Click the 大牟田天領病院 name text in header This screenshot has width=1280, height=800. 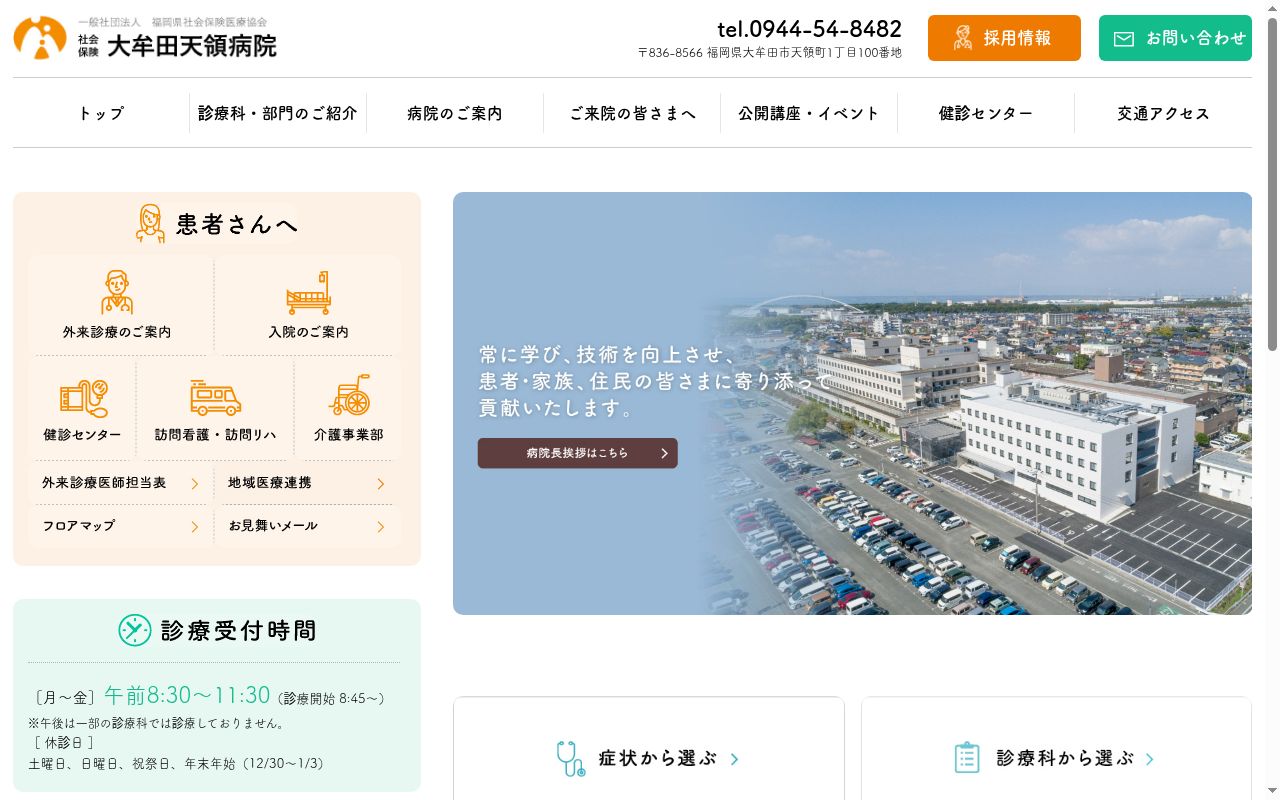click(x=191, y=45)
